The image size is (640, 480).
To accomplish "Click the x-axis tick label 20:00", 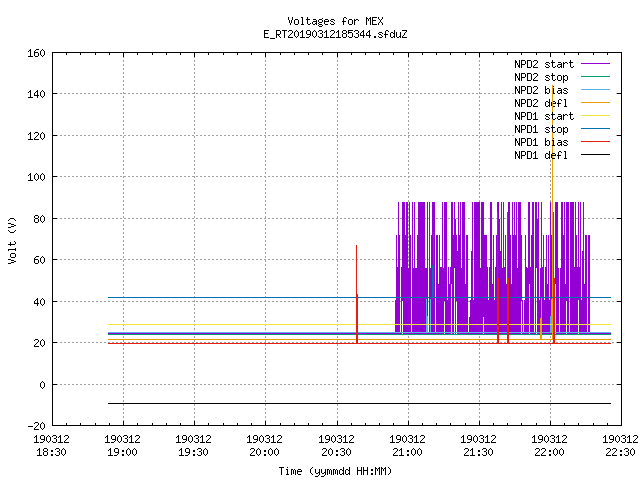I will 264,452.
